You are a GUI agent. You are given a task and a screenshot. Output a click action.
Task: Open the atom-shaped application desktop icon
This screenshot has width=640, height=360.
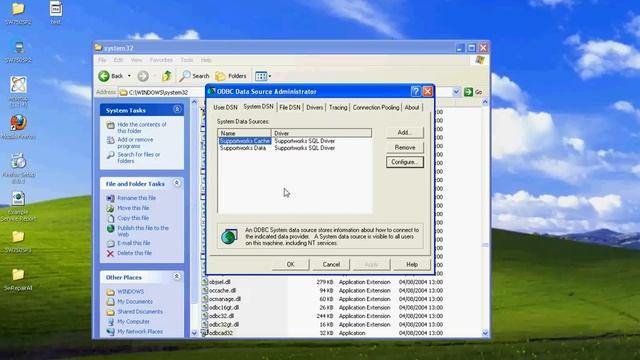click(18, 85)
